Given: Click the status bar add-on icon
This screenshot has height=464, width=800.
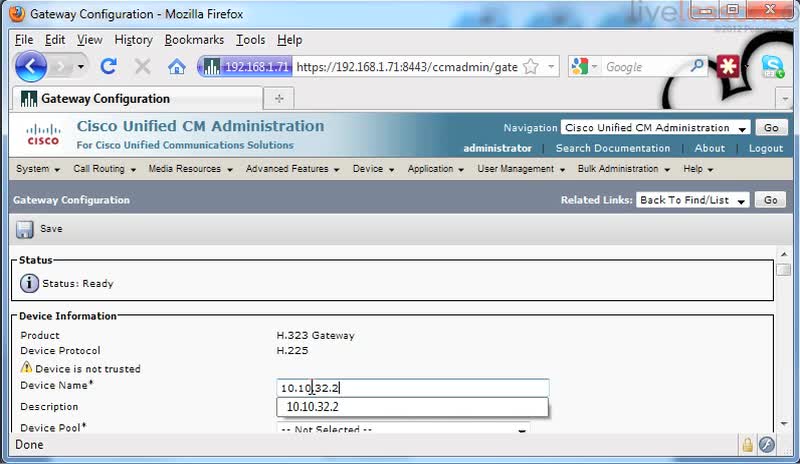Looking at the screenshot, I should [766, 445].
